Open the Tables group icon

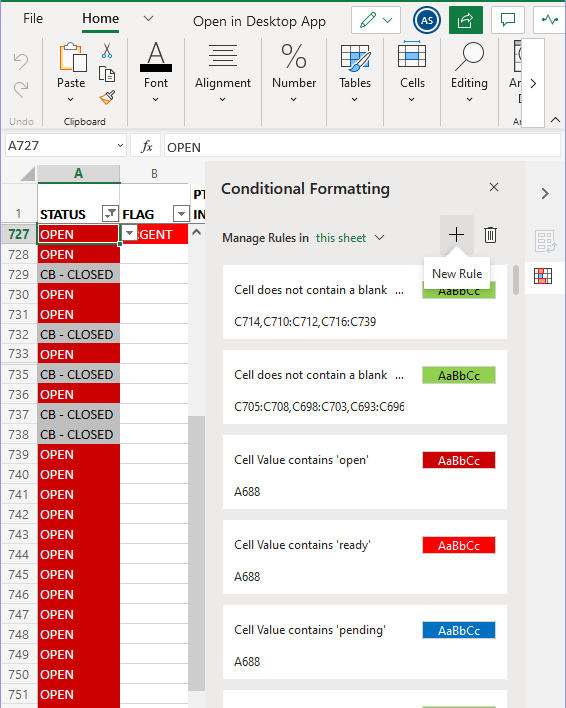tap(355, 57)
